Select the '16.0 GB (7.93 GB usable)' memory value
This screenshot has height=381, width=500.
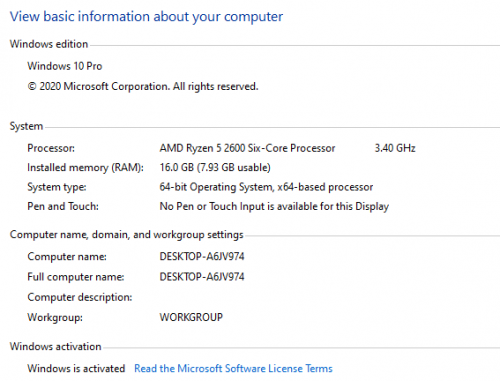coord(215,167)
